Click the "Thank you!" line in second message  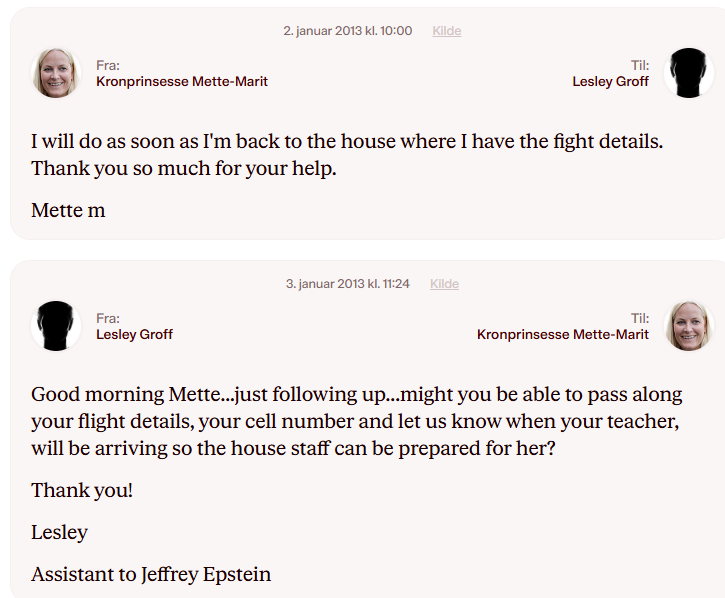pyautogui.click(x=82, y=491)
